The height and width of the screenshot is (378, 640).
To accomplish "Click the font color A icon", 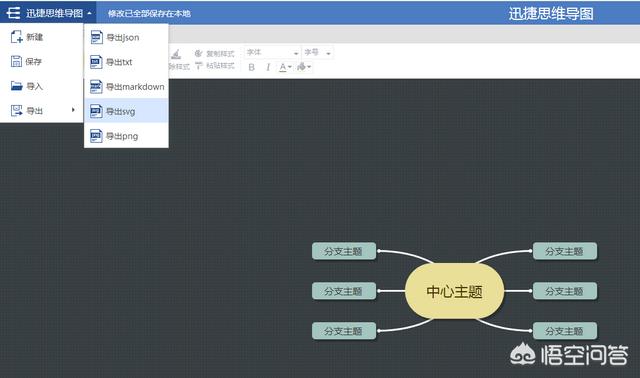I will [282, 67].
